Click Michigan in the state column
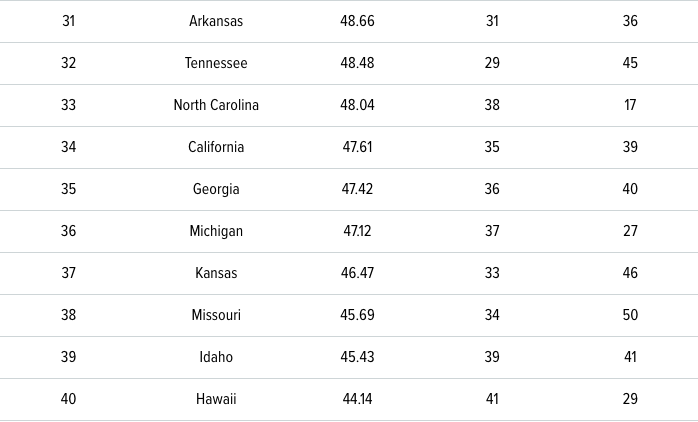Viewport: 698px width, 422px height. 216,231
